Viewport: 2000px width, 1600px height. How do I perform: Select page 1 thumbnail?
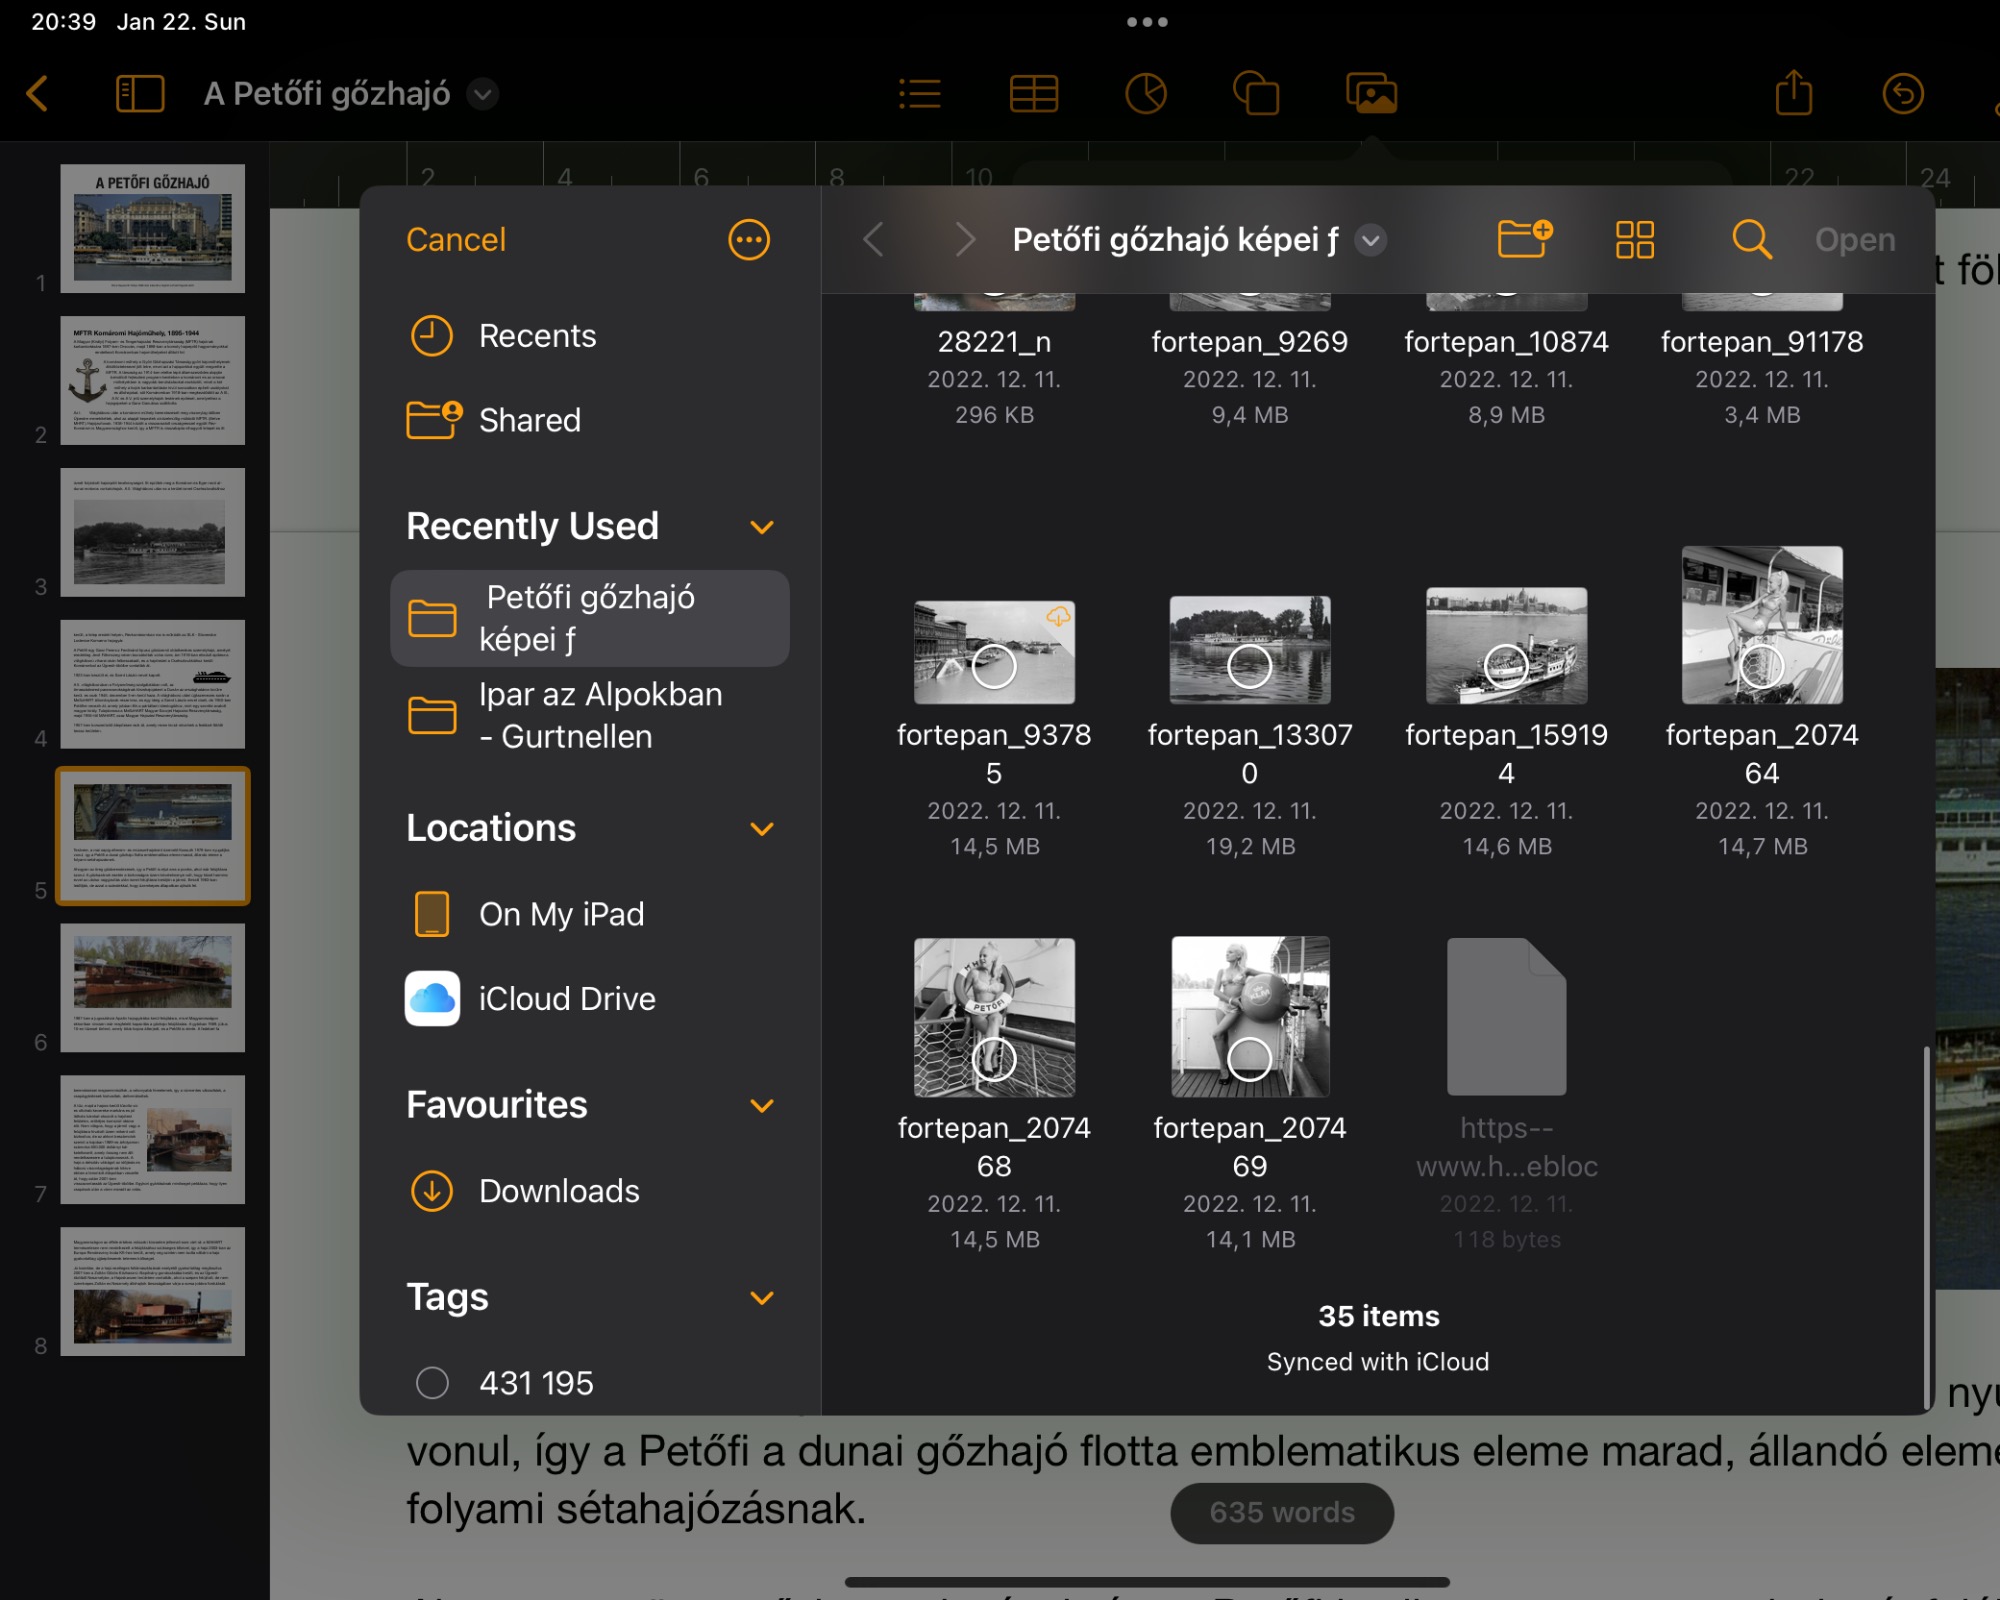(152, 228)
